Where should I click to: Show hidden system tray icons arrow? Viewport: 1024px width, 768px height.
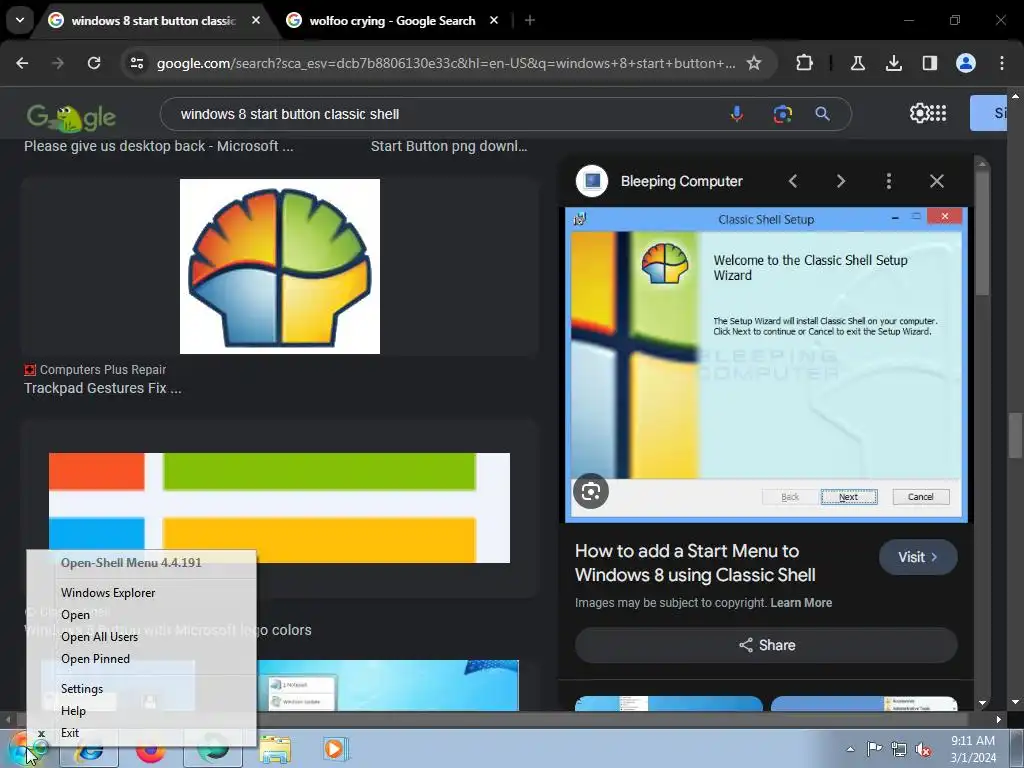pyautogui.click(x=850, y=749)
